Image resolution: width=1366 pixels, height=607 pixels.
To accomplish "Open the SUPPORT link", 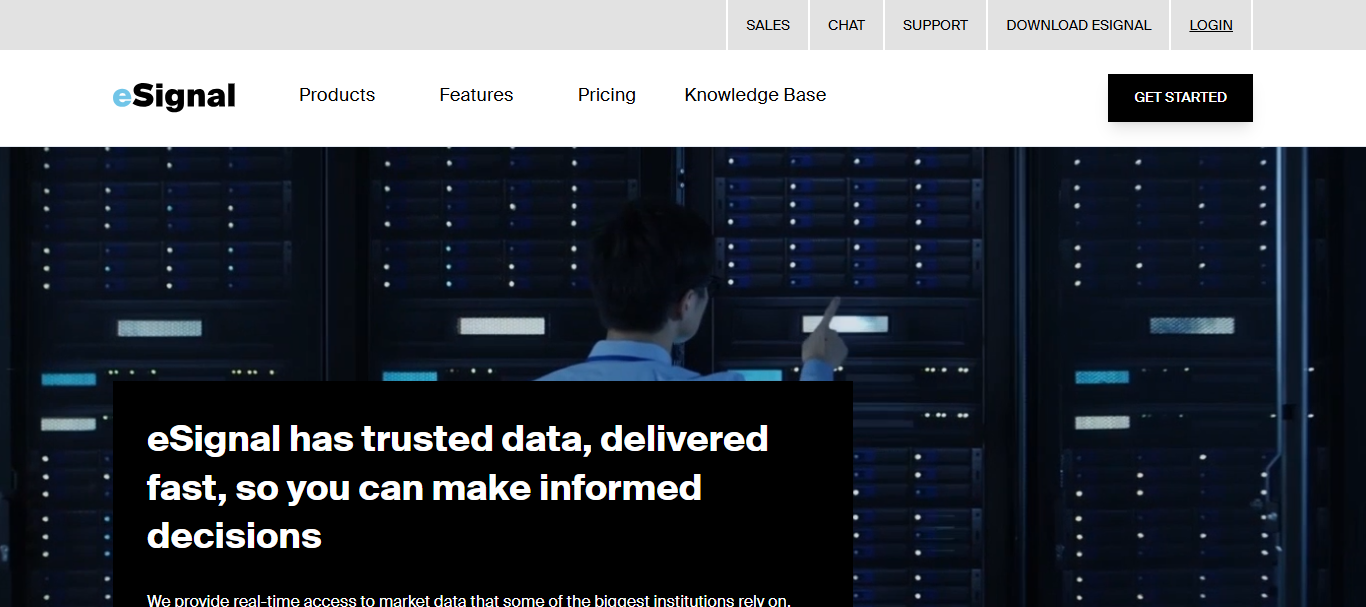I will (x=935, y=25).
